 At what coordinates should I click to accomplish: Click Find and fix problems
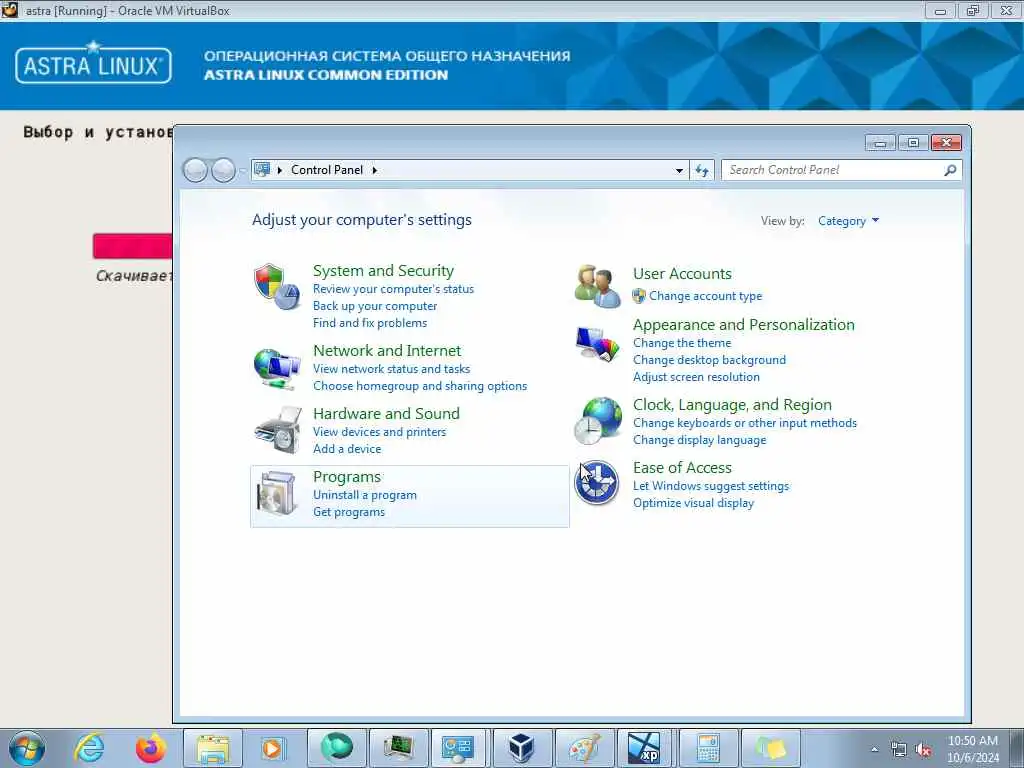pos(370,323)
